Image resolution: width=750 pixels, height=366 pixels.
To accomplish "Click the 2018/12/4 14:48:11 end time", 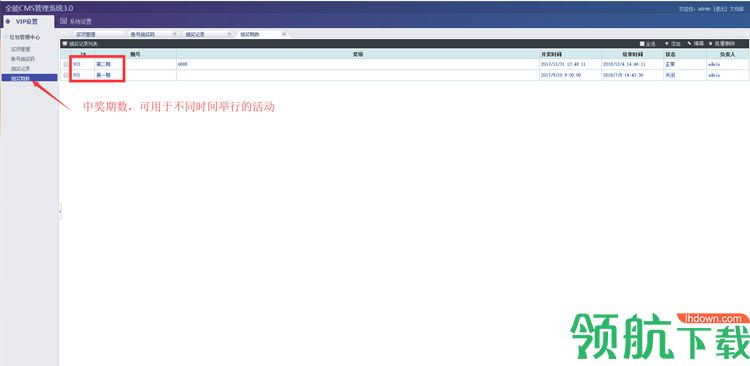I will tap(624, 64).
